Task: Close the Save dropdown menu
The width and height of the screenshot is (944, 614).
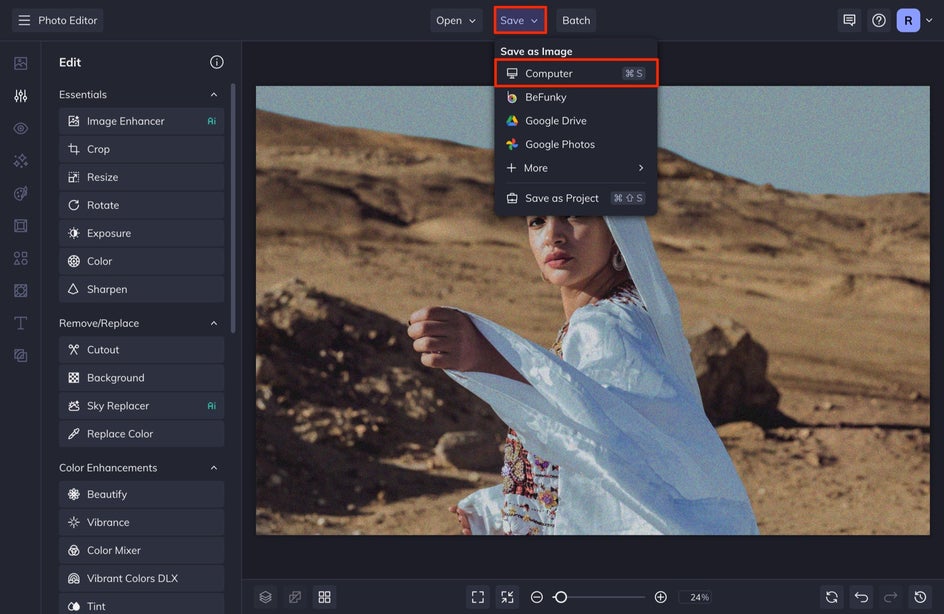Action: click(x=520, y=20)
